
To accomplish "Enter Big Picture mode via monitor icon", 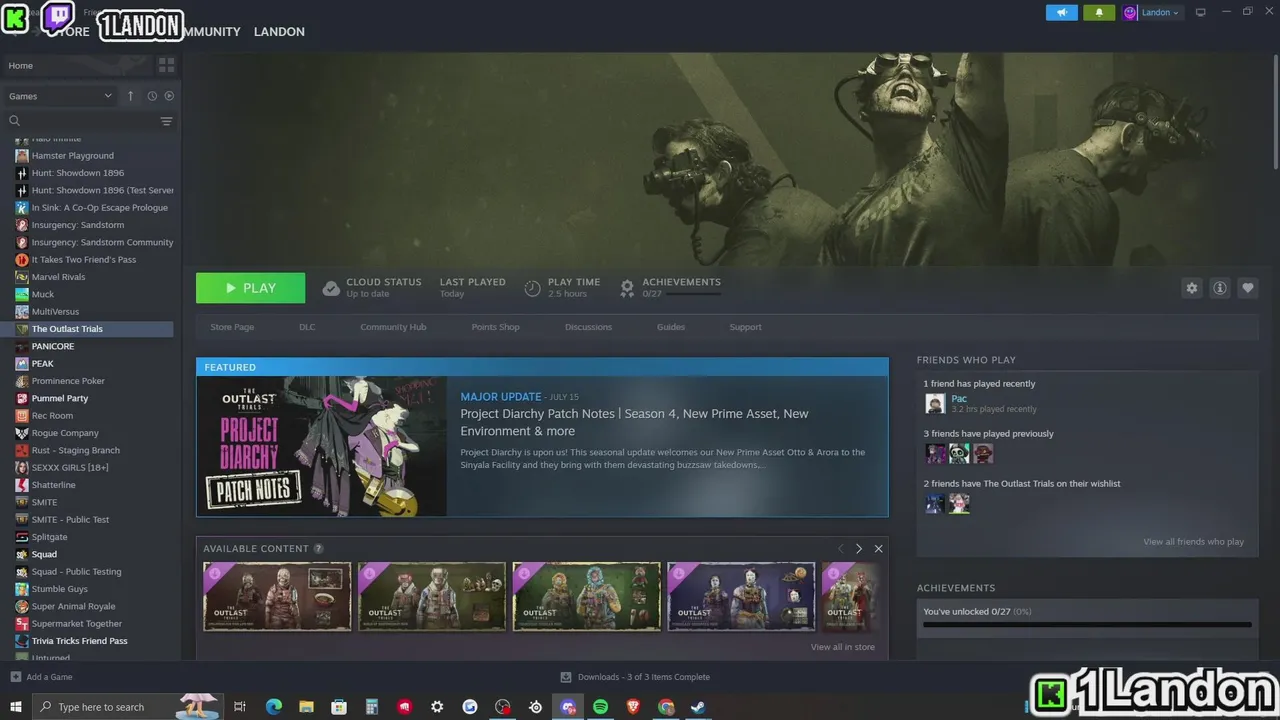I will click(1201, 12).
